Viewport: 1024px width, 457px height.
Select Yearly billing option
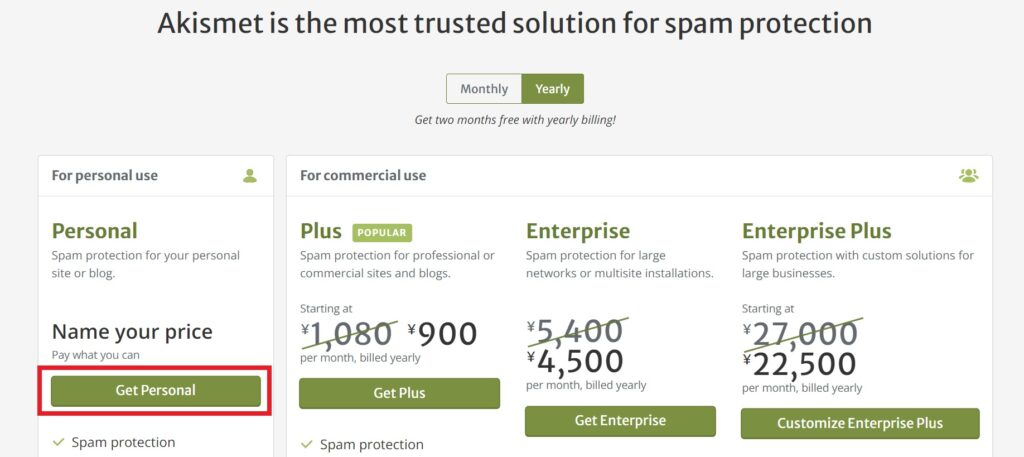coord(552,89)
